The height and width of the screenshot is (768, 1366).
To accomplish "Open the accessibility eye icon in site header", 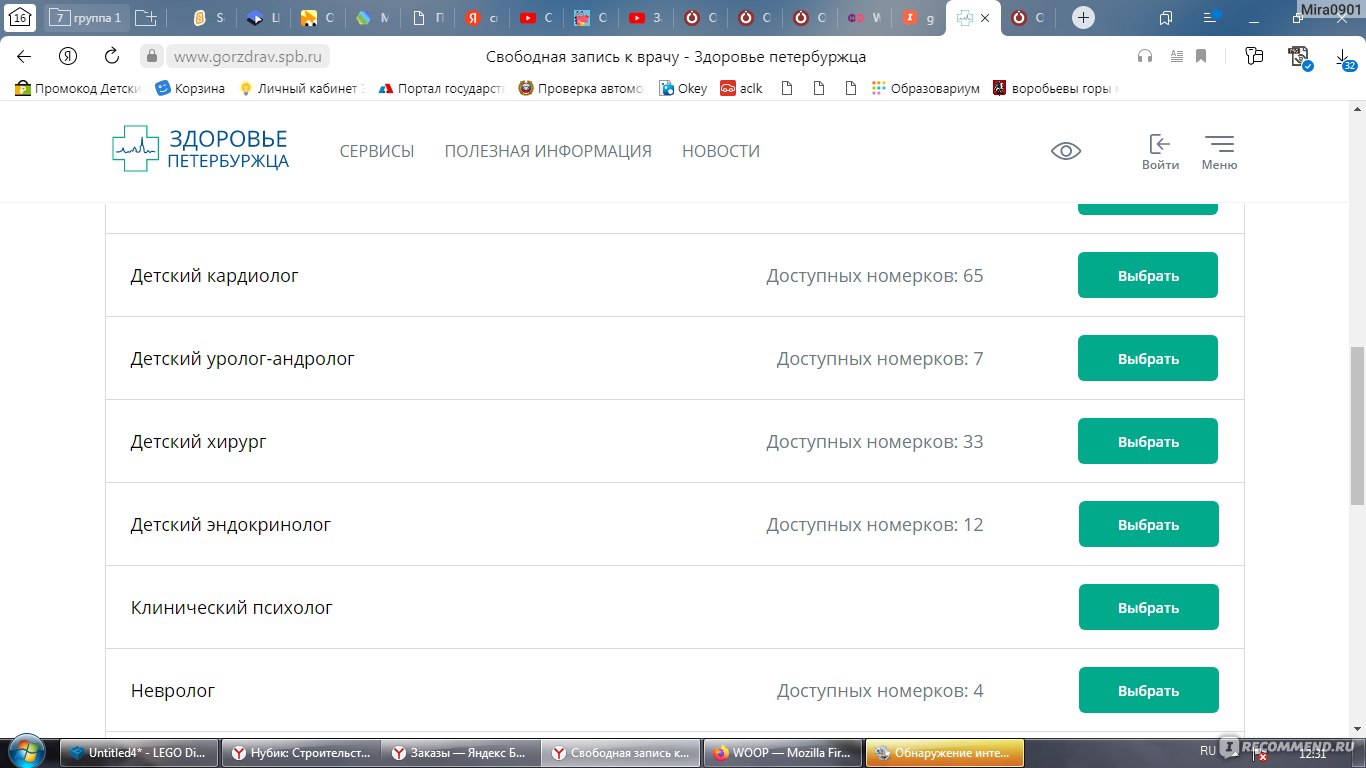I will point(1066,151).
